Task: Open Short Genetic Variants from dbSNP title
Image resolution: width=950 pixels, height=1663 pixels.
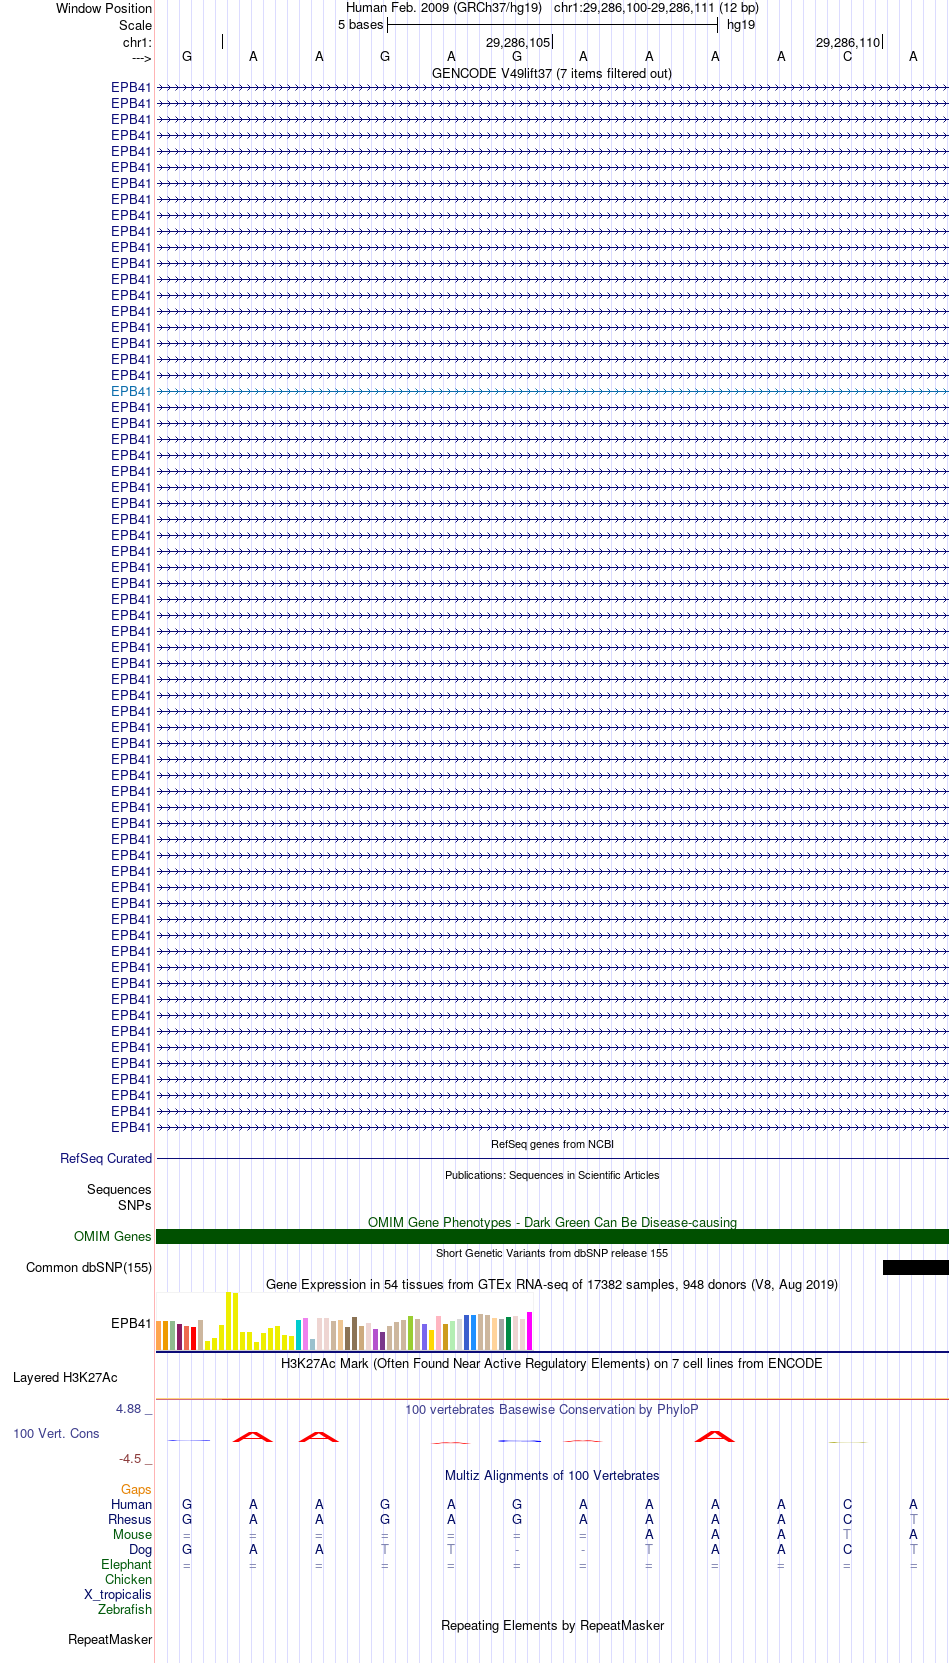Action: click(552, 1253)
